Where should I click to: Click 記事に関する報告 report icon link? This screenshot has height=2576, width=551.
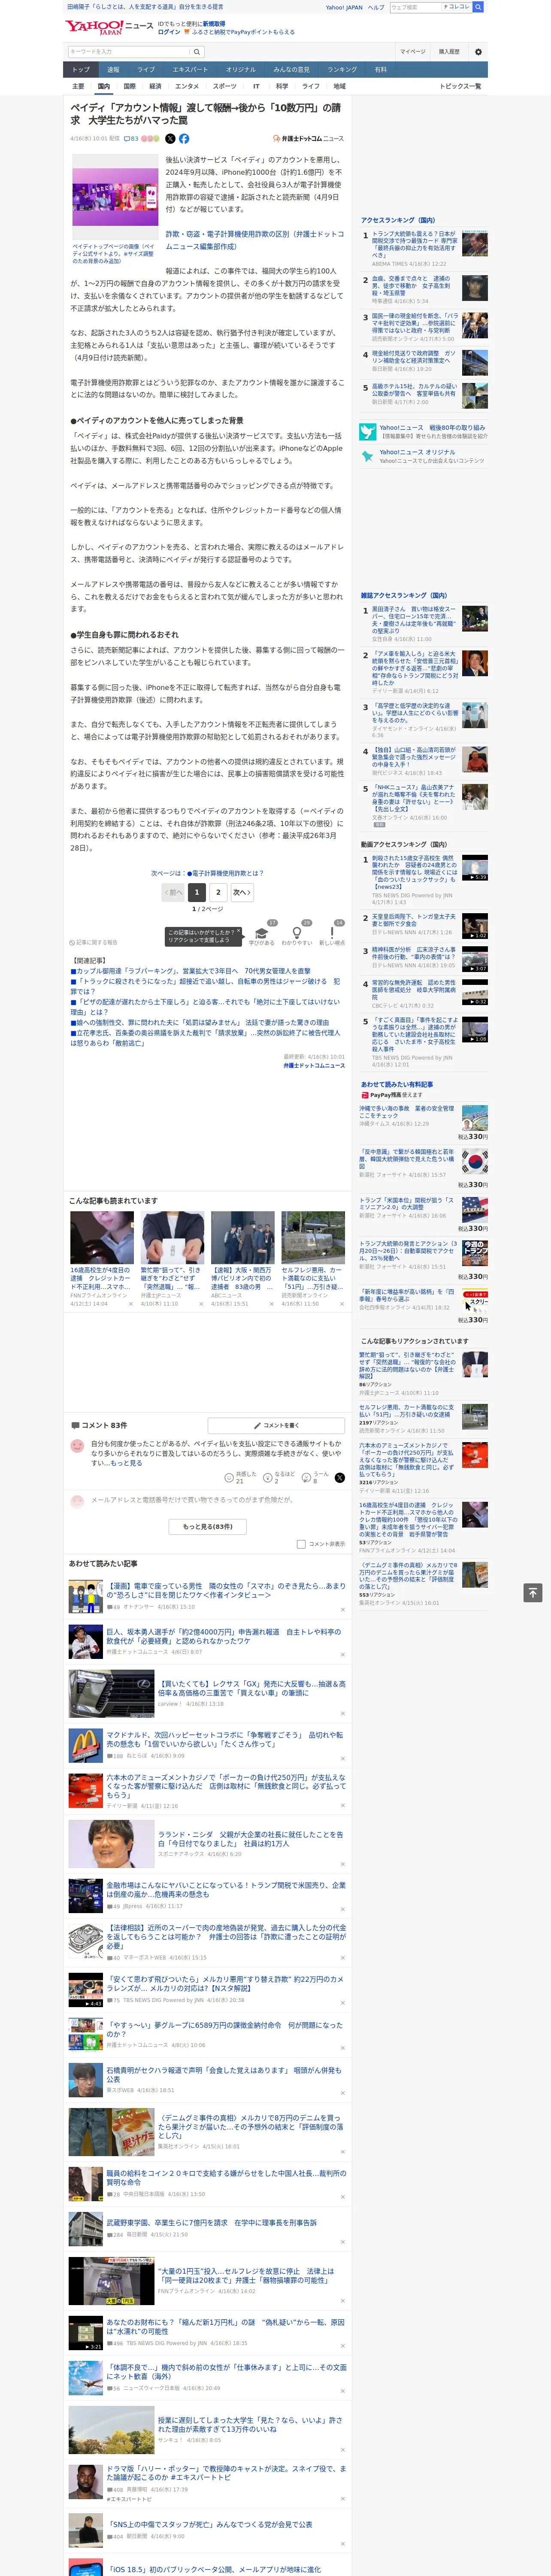point(94,942)
